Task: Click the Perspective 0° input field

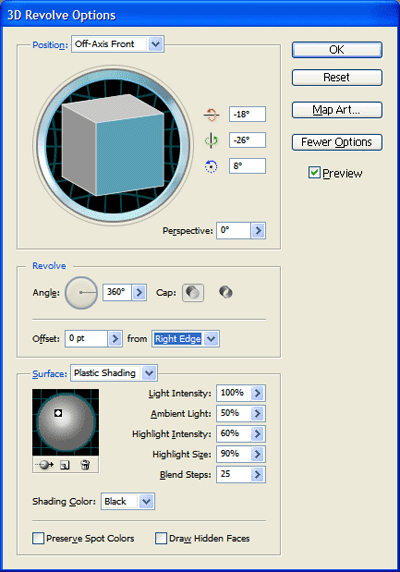Action: click(233, 231)
